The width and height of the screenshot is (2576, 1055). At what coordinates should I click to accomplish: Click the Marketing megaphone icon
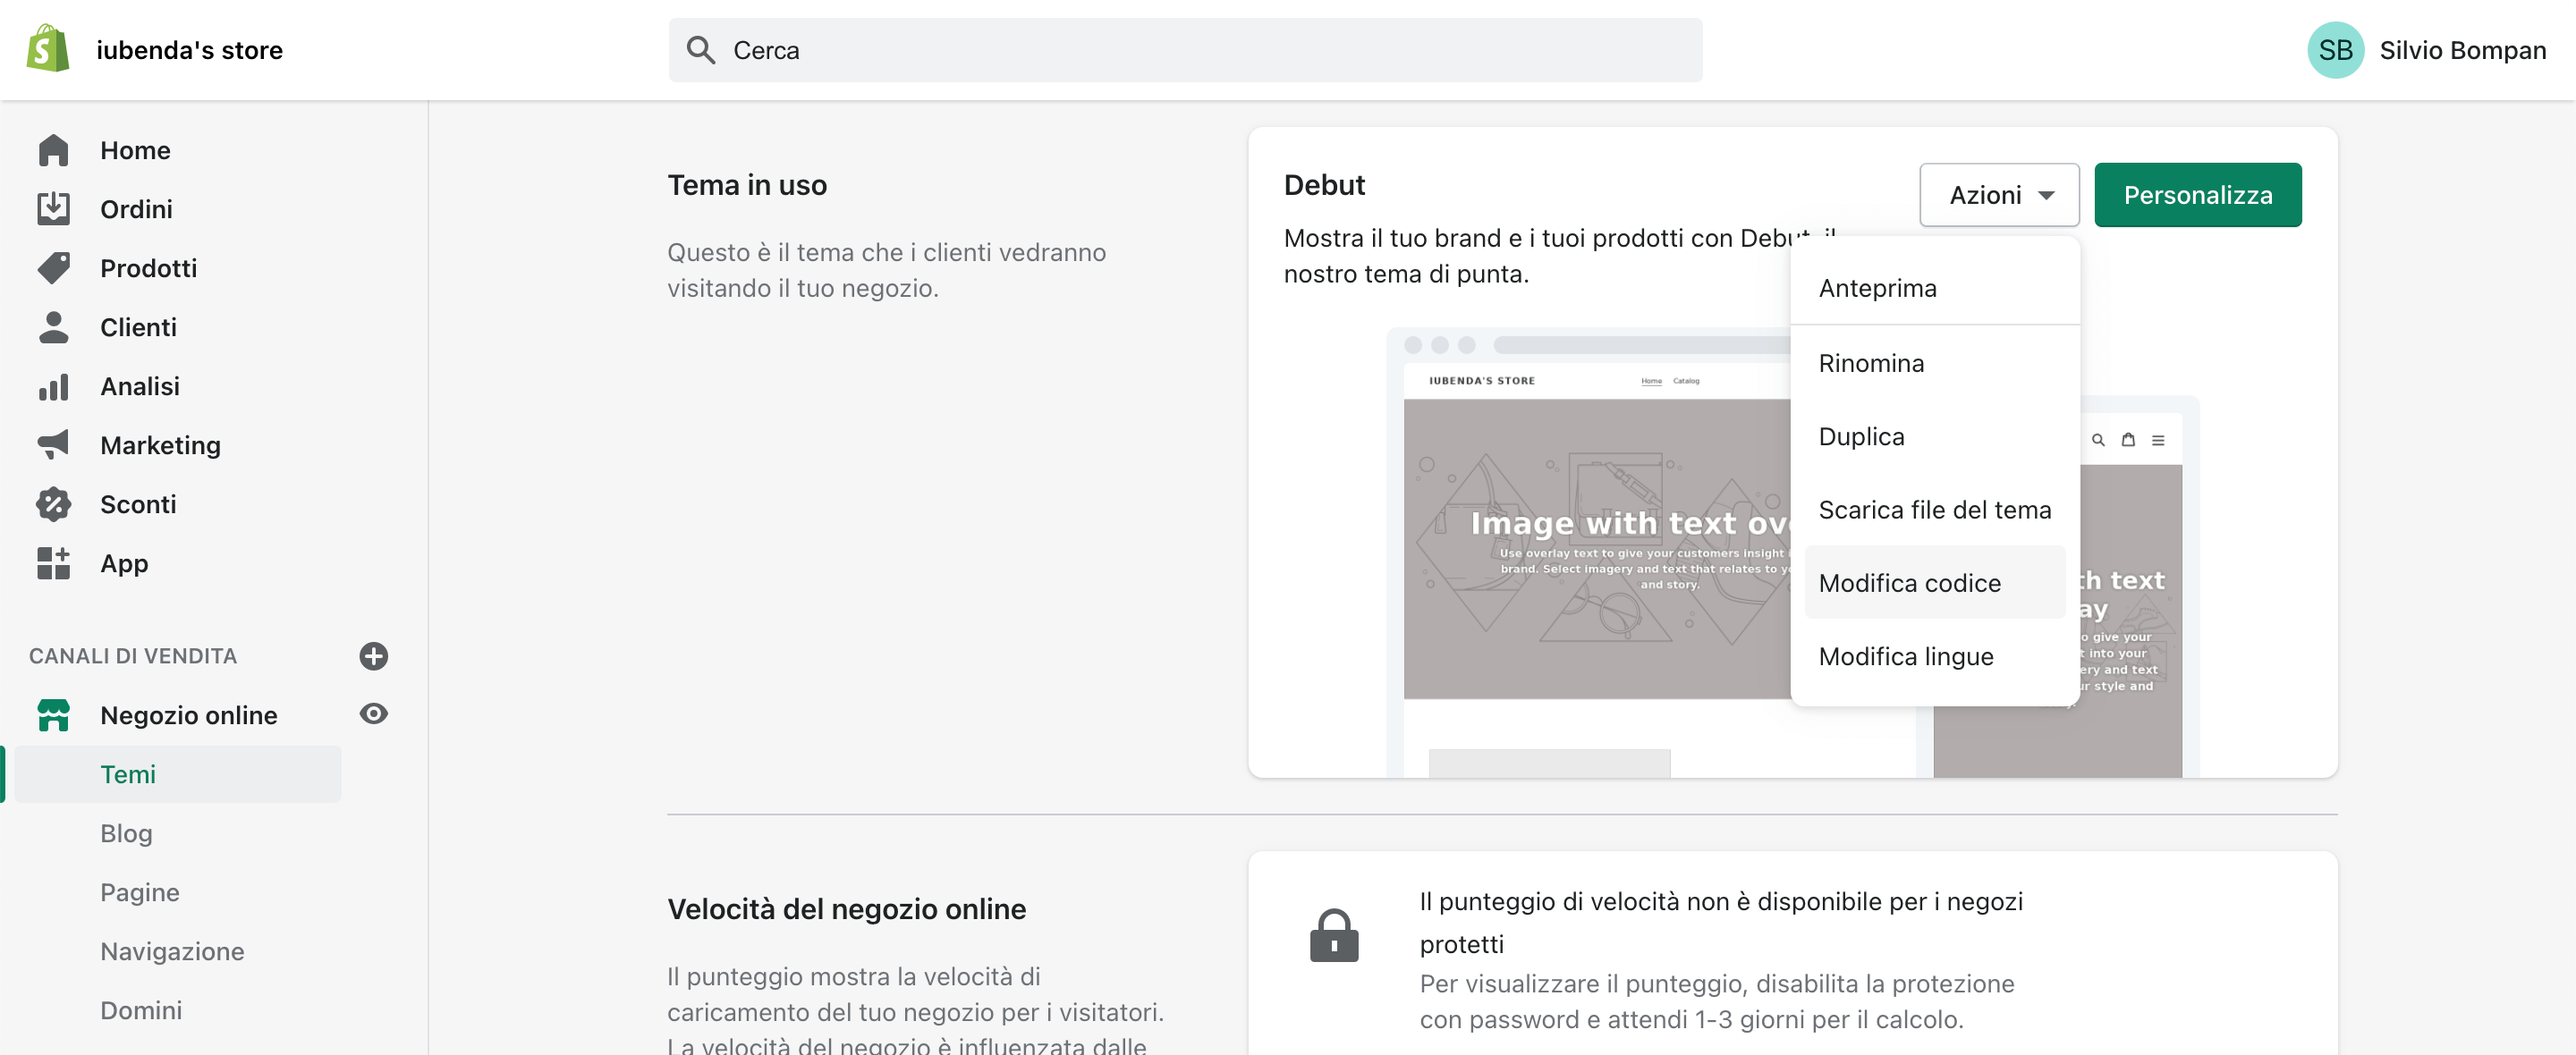coord(53,444)
